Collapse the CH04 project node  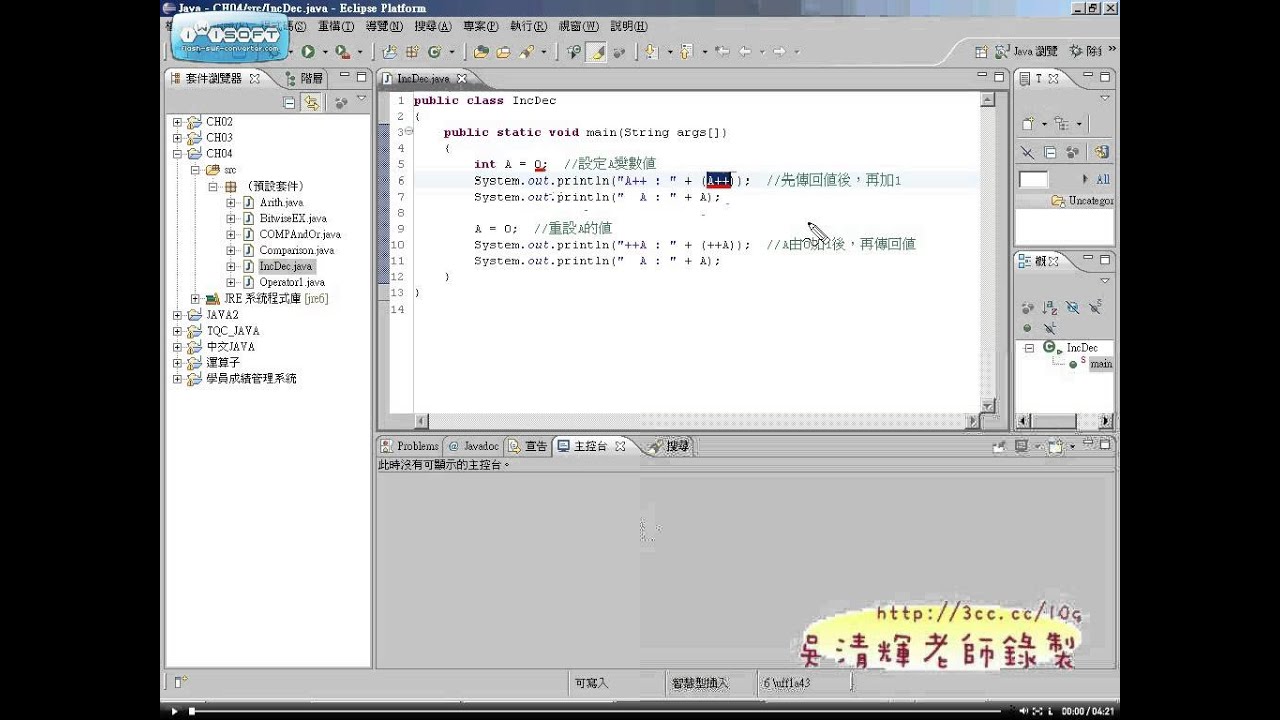pos(177,154)
